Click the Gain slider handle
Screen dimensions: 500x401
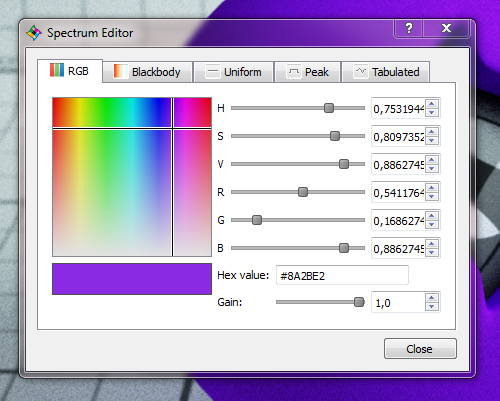359,302
